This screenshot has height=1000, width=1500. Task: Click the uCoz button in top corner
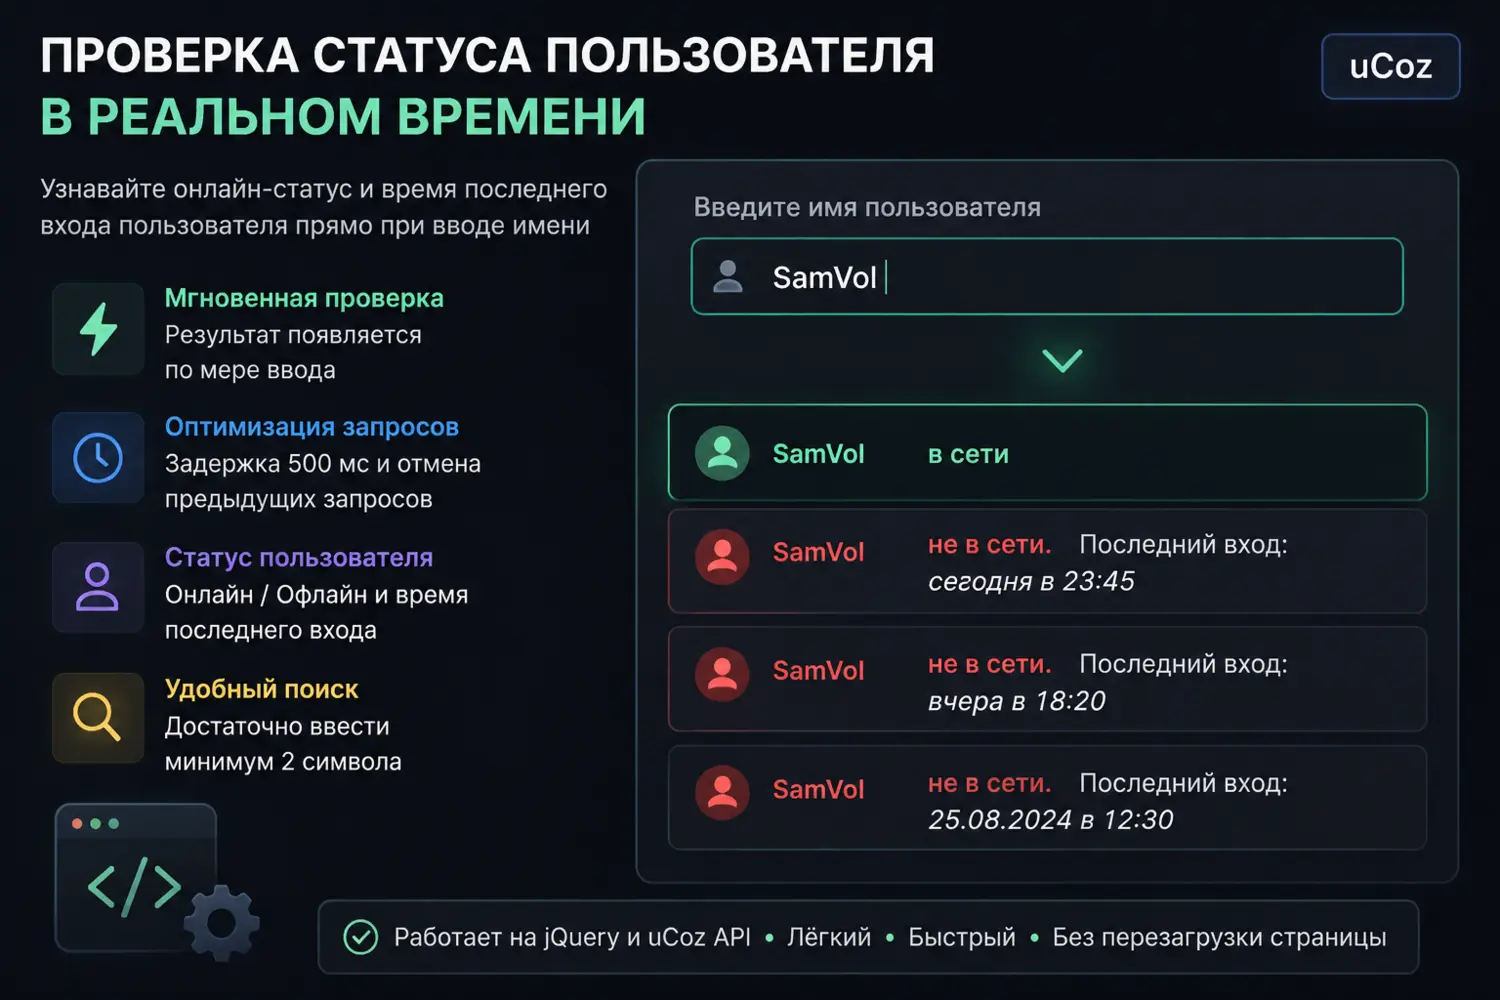click(1391, 67)
